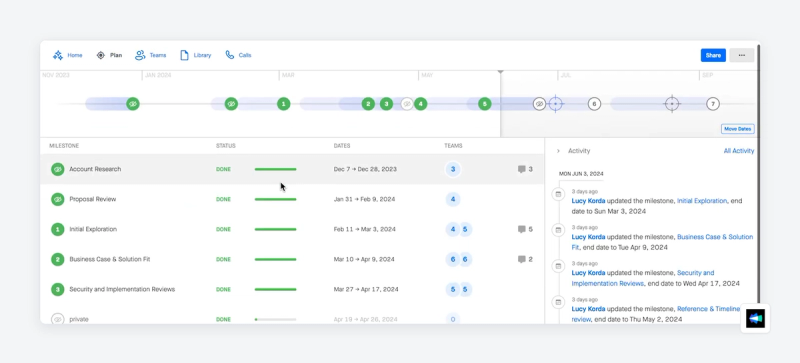Click Initial Exploration green number 1 badge
The height and width of the screenshot is (363, 800).
(x=58, y=229)
